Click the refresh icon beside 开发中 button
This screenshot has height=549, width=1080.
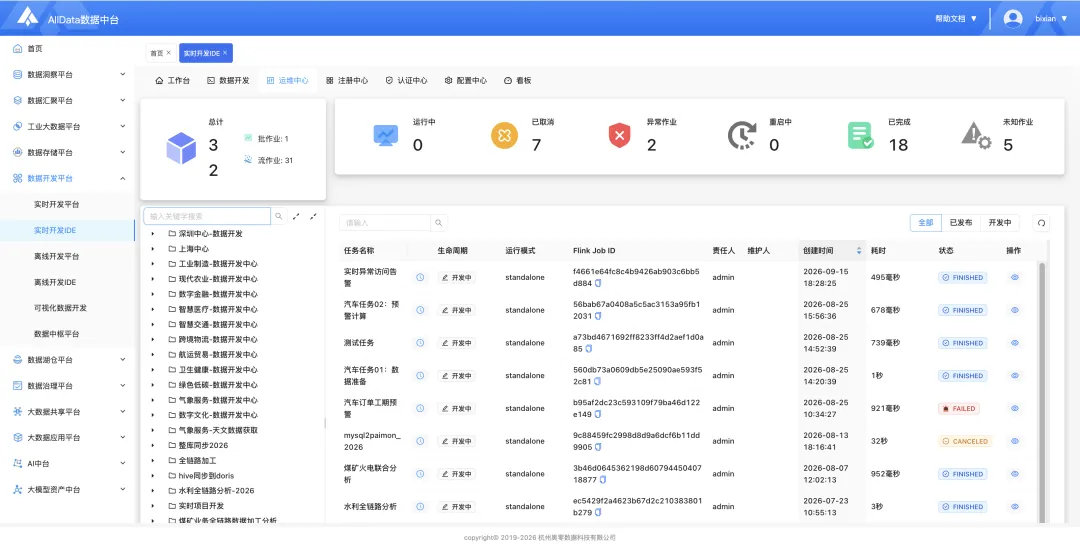(1041, 222)
